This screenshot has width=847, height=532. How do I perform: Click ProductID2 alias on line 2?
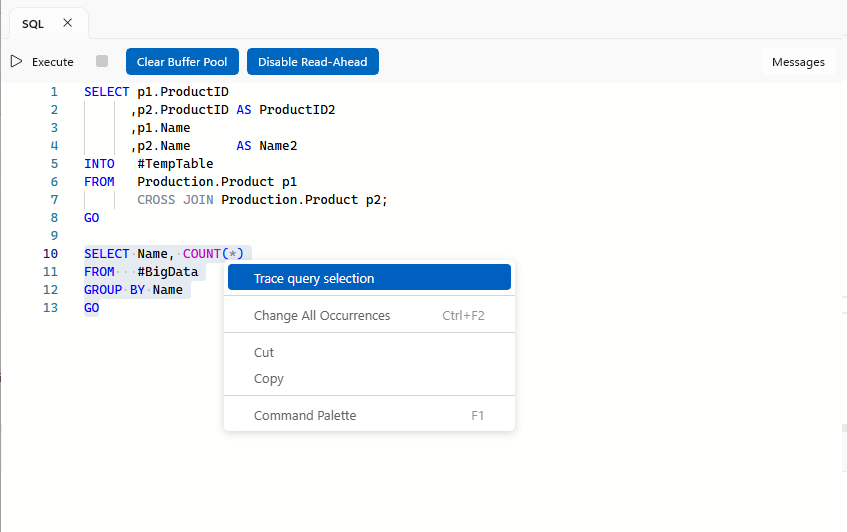[x=297, y=110]
